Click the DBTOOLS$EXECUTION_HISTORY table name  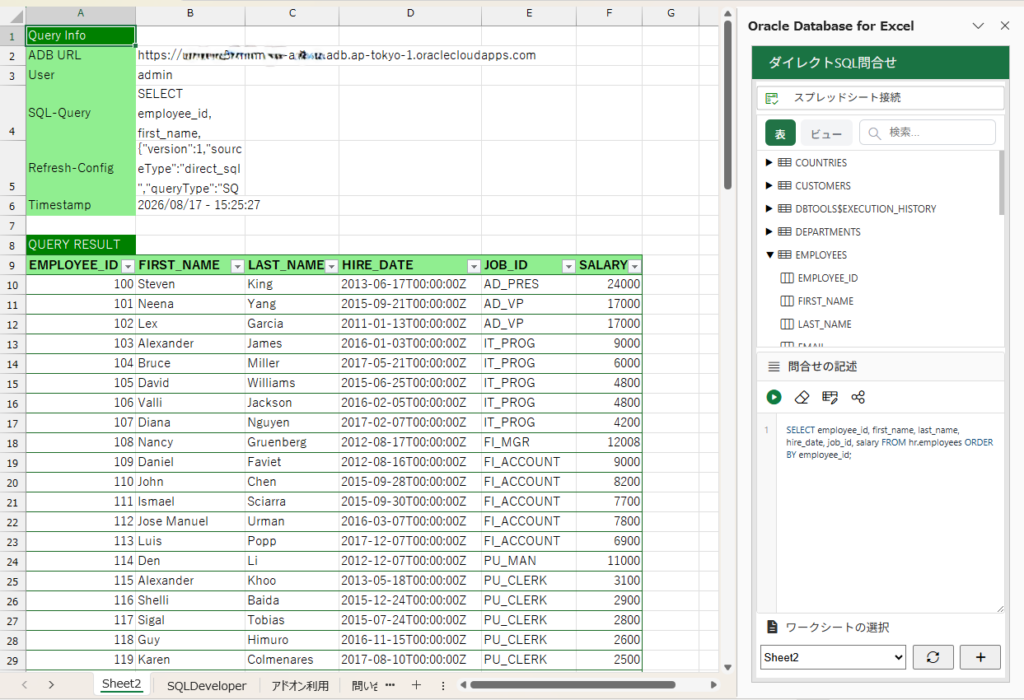tap(865, 209)
